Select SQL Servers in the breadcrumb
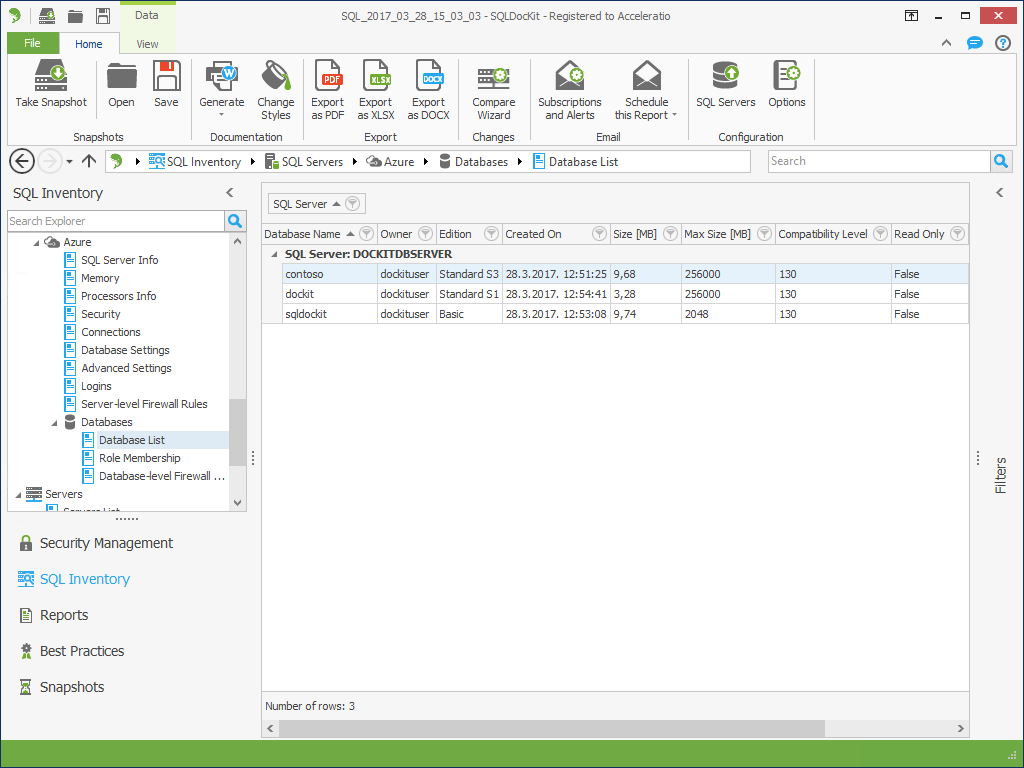The height and width of the screenshot is (768, 1024). coord(304,161)
